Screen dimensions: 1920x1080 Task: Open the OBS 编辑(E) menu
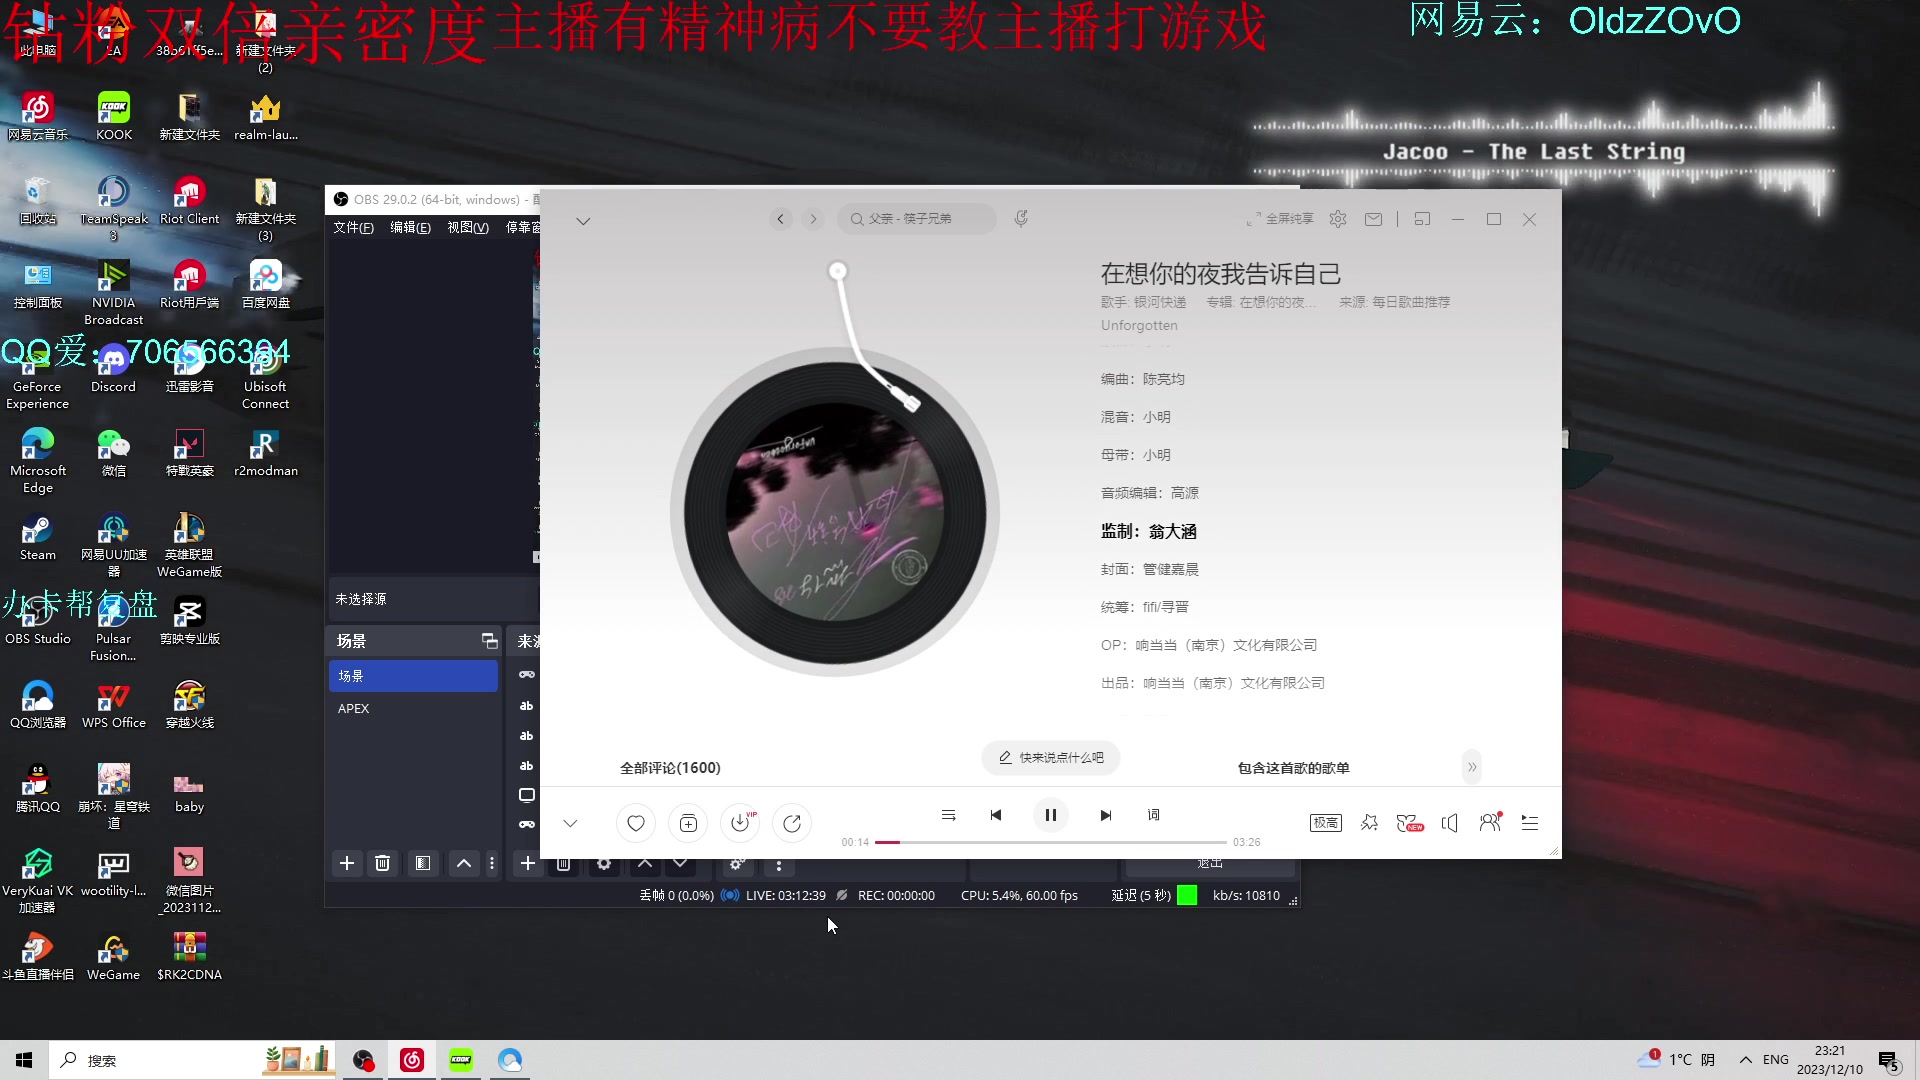(x=410, y=227)
